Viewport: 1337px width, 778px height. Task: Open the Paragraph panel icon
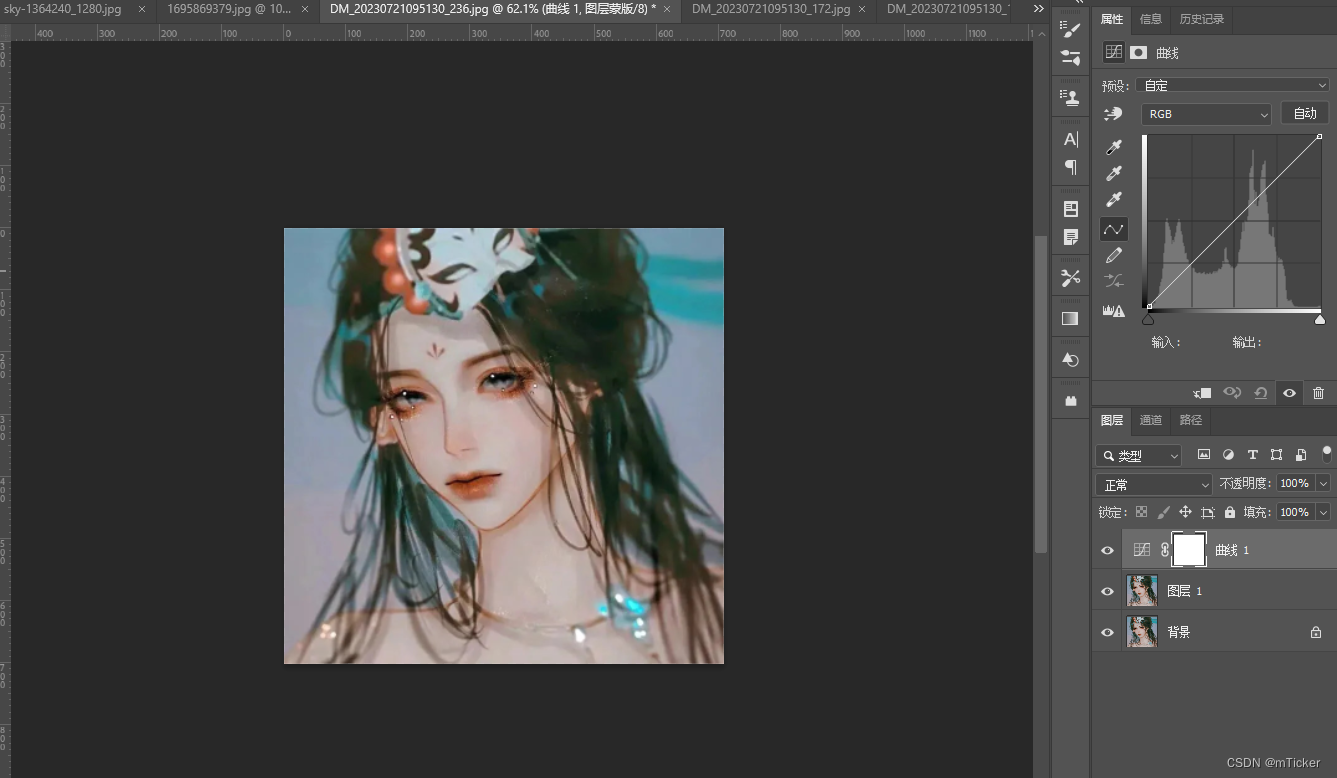pos(1071,167)
